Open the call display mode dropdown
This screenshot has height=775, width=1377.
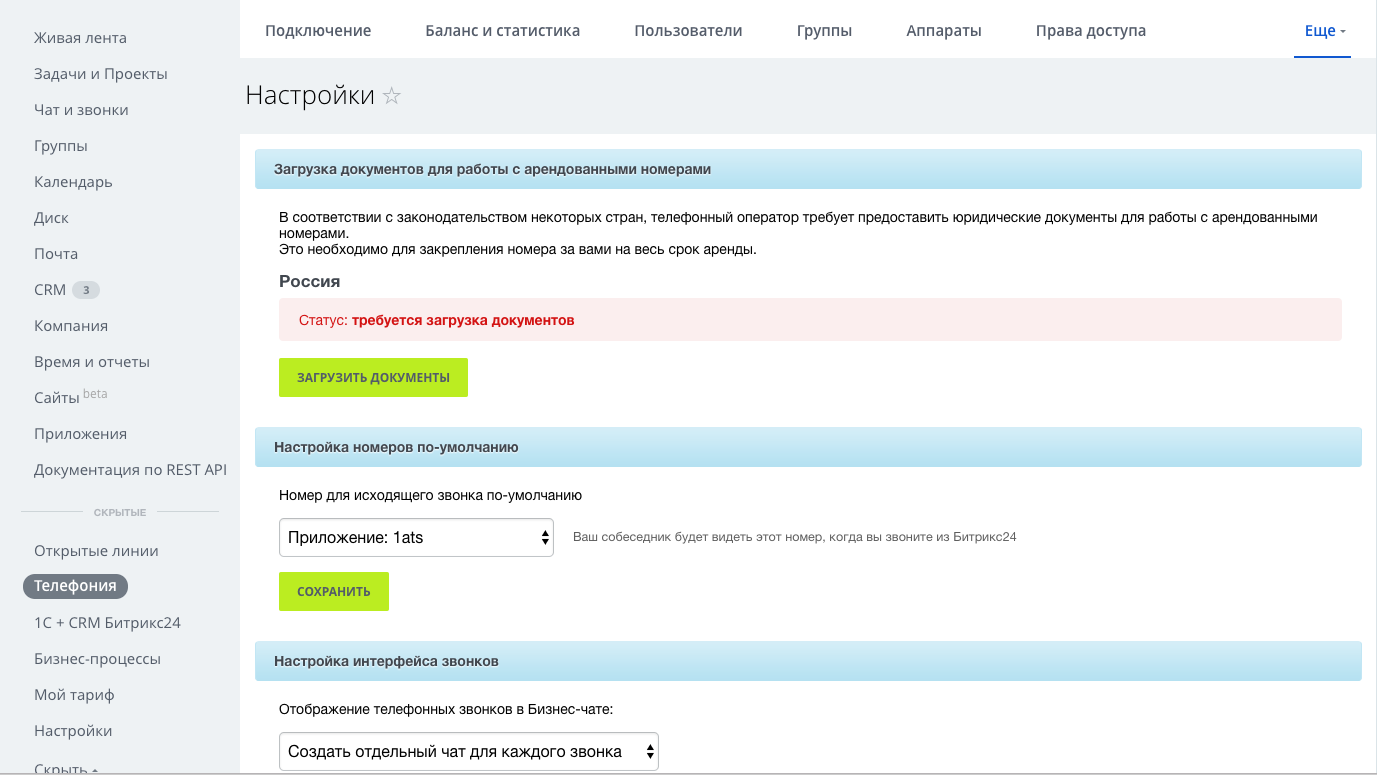pyautogui.click(x=469, y=751)
